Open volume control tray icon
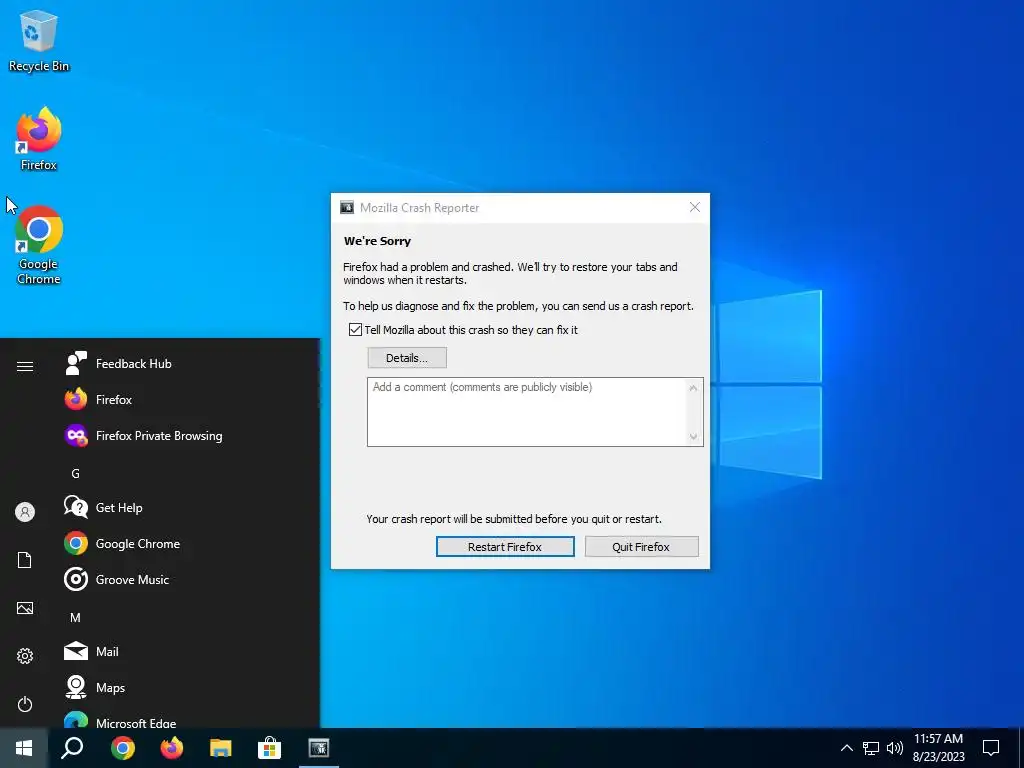This screenshot has width=1024, height=768. (x=895, y=748)
